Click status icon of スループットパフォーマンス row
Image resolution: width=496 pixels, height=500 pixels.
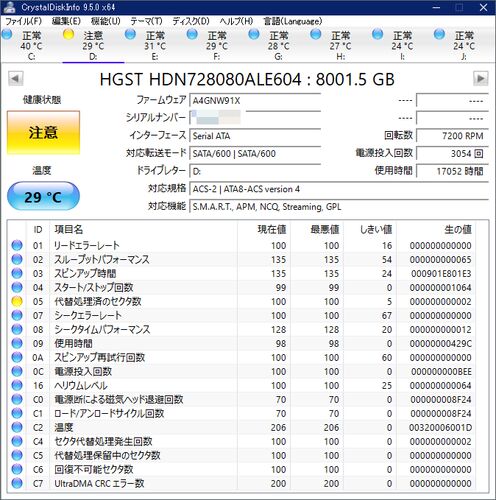pyautogui.click(x=17, y=259)
